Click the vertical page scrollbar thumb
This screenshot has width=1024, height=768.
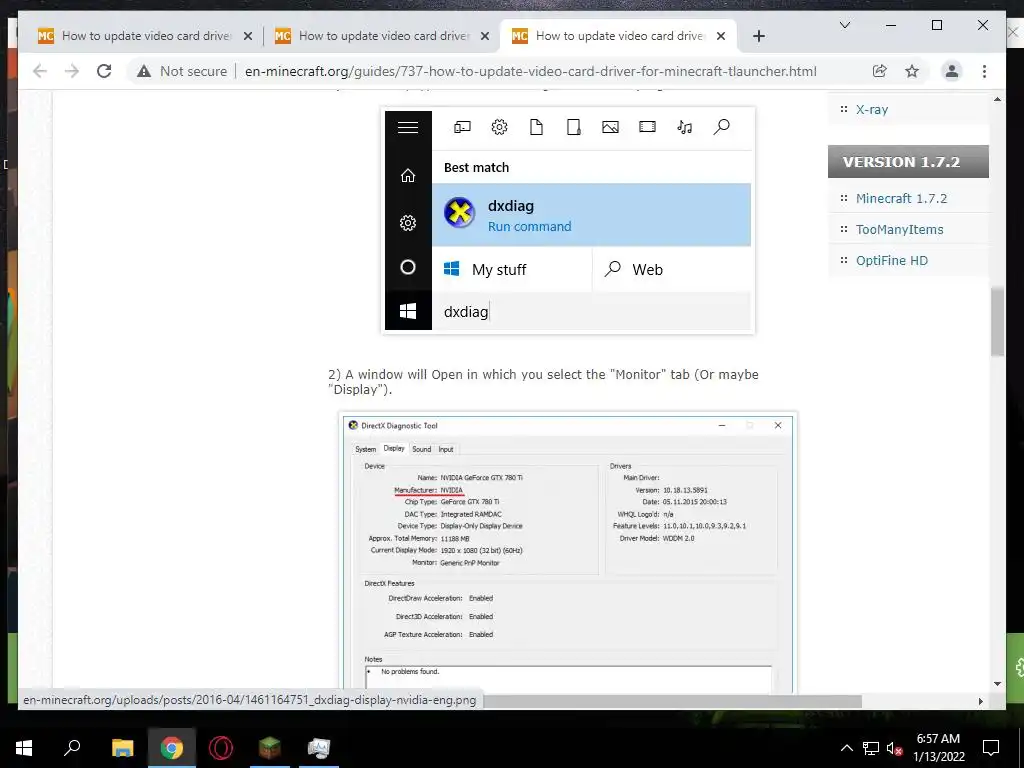click(997, 321)
